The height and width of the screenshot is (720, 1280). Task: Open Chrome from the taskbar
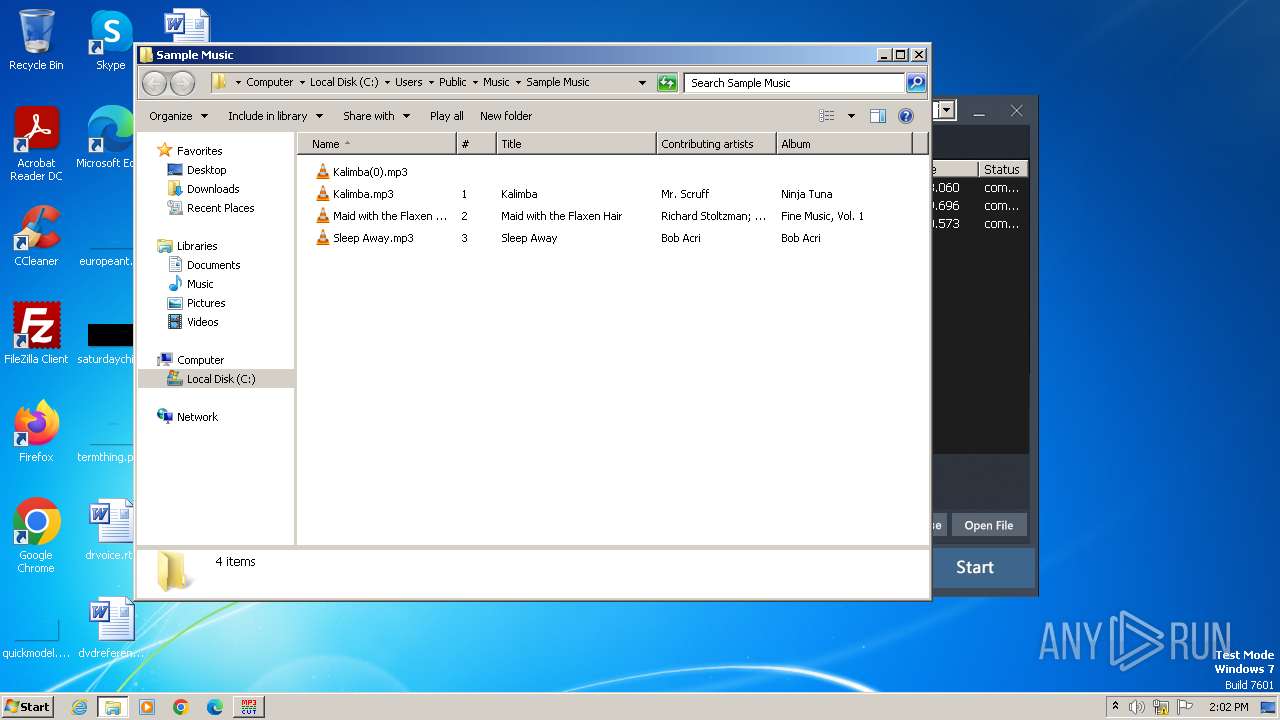(181, 707)
